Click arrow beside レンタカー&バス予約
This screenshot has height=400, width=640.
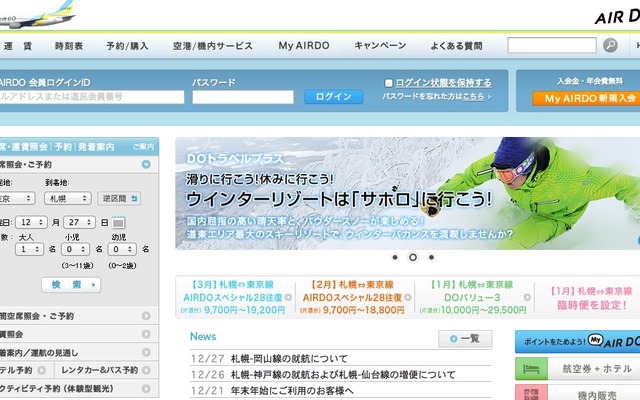coord(147,370)
